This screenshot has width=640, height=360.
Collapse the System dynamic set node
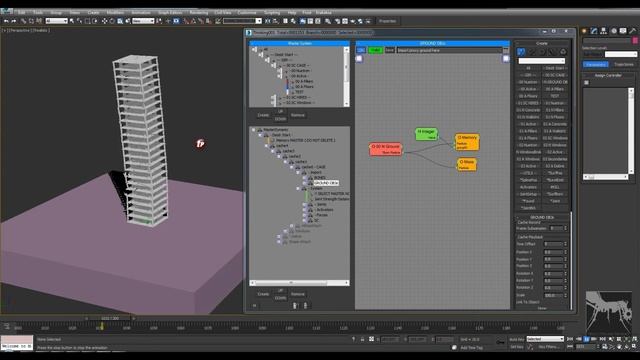coord(298,189)
